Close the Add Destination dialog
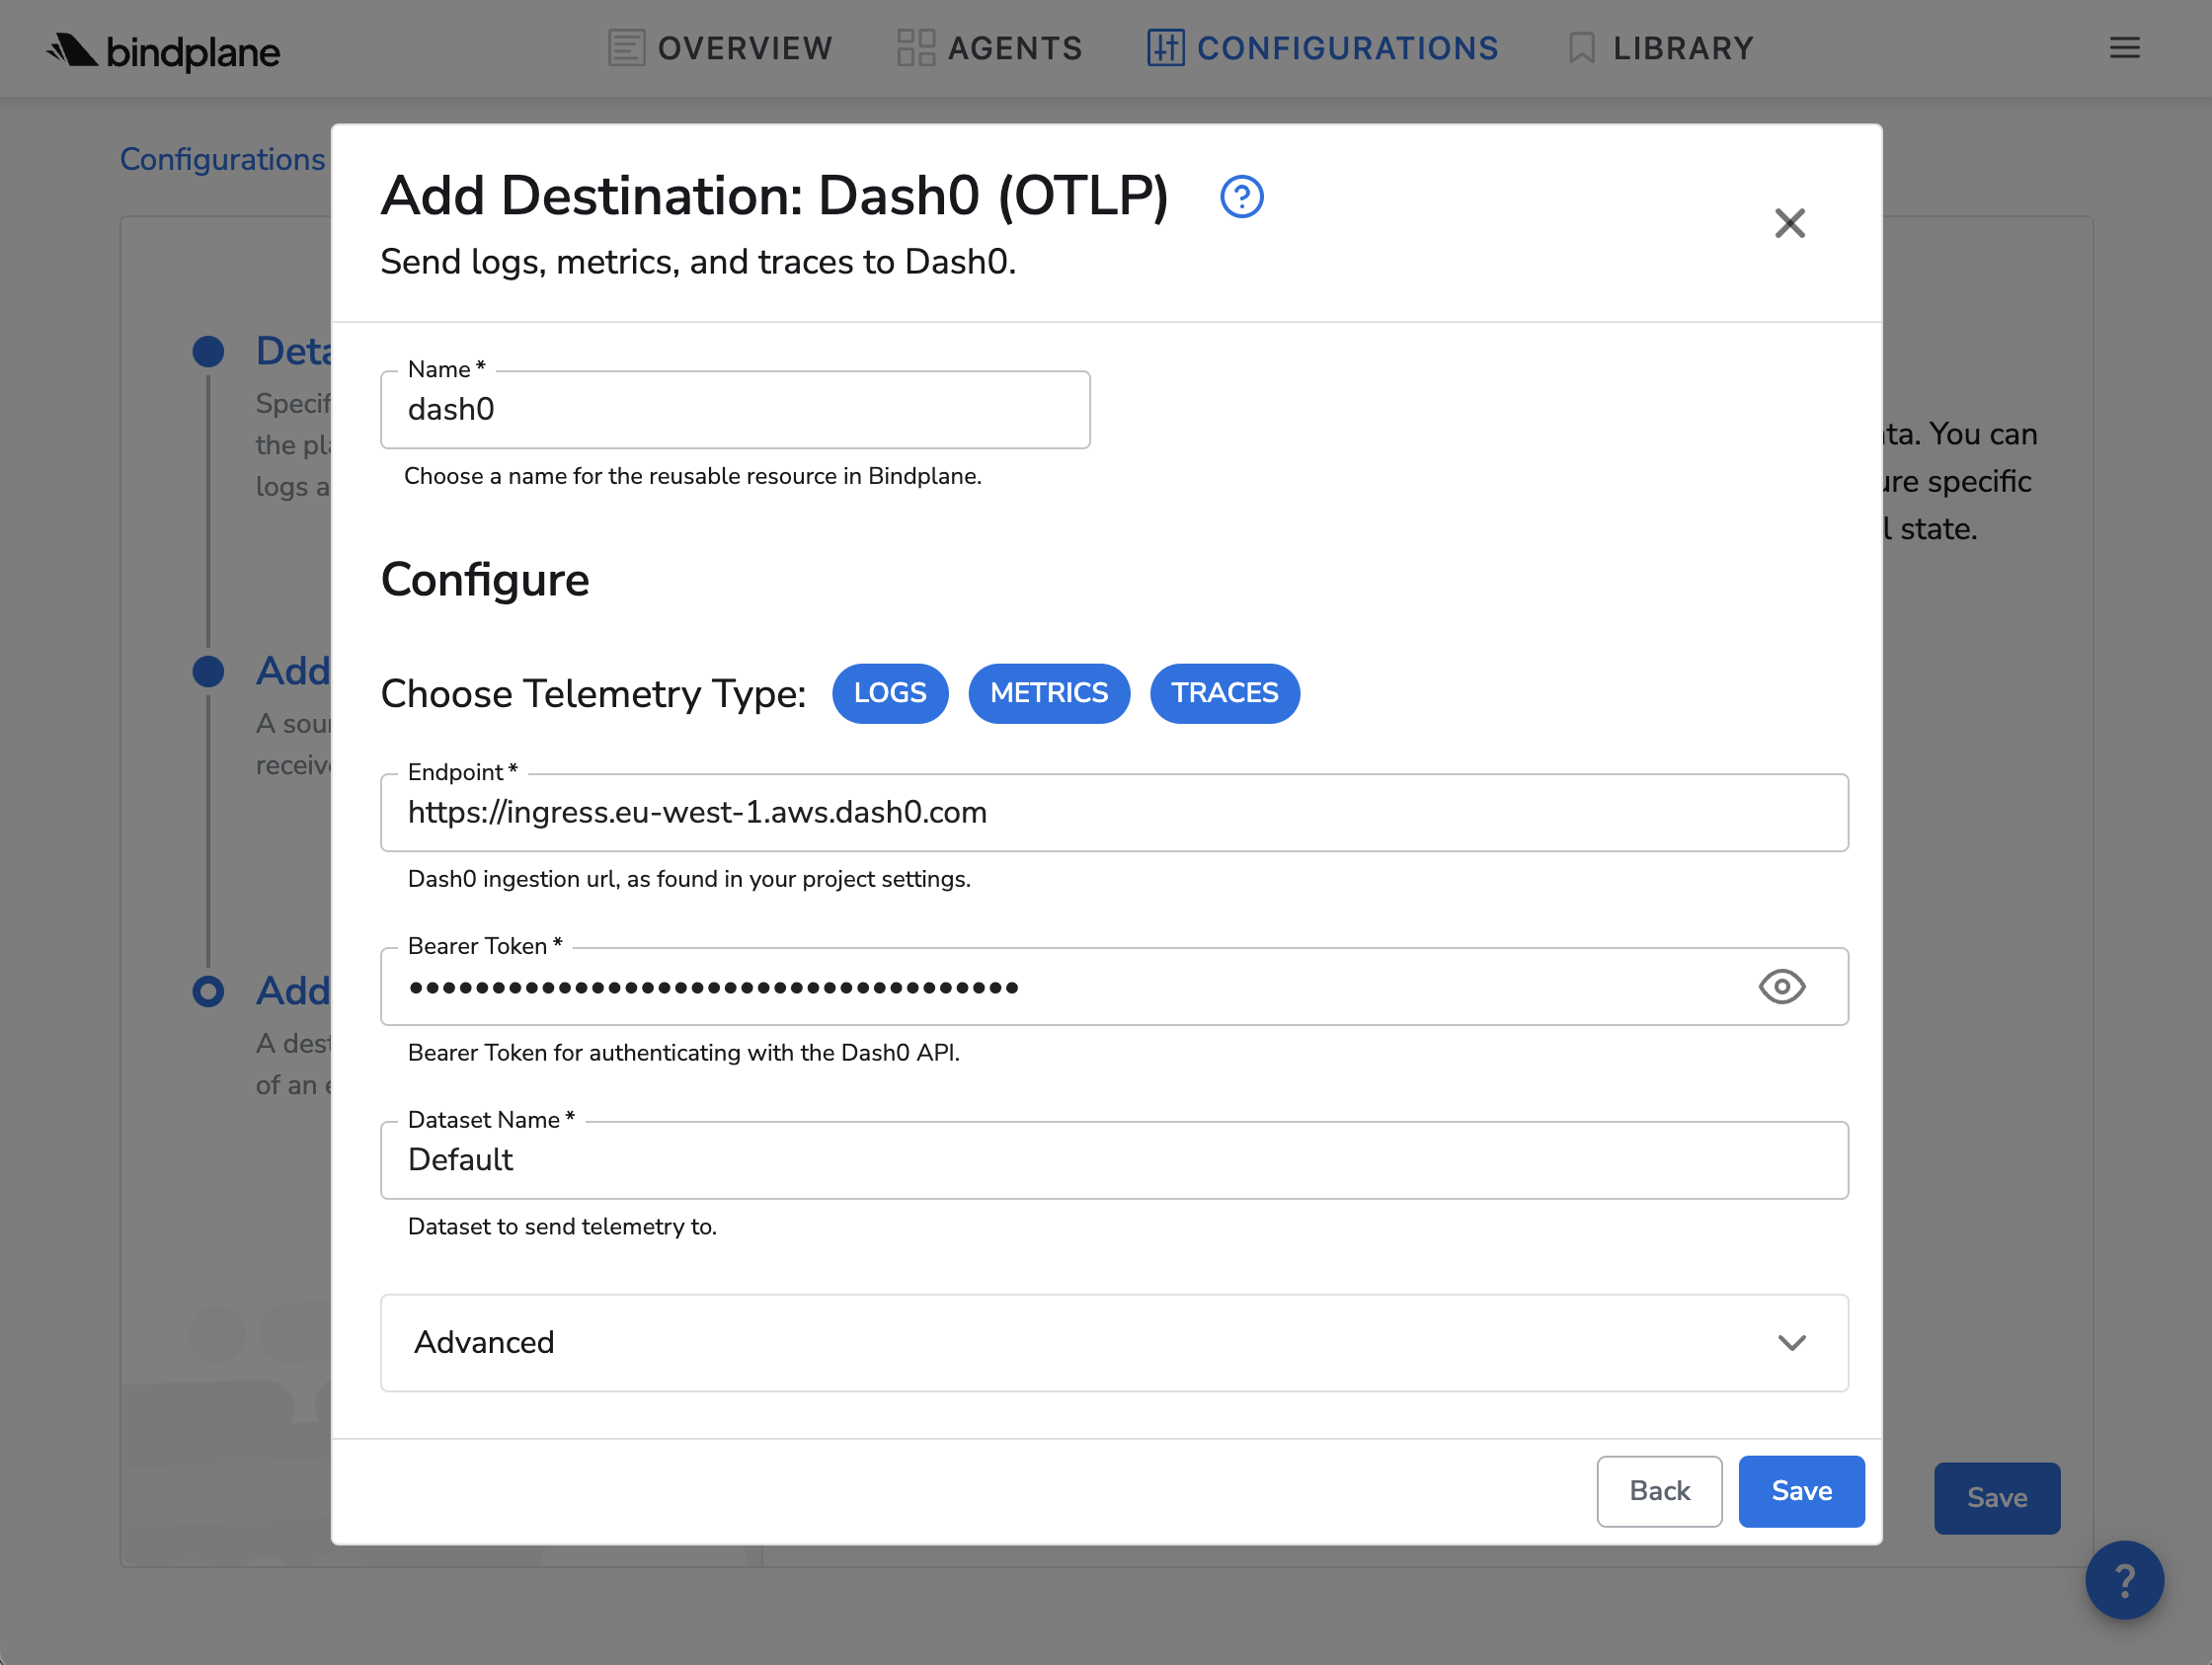This screenshot has height=1665, width=2212. click(1789, 223)
